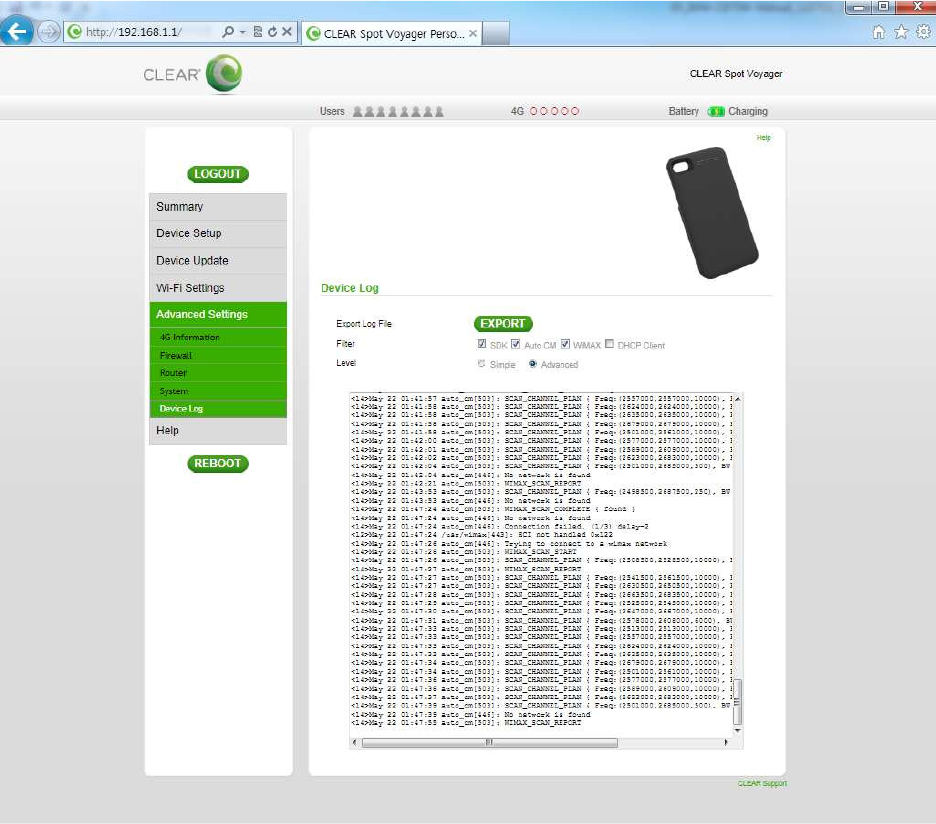Click the log scroll up arrow
Viewport: 936px width, 824px height.
(738, 398)
